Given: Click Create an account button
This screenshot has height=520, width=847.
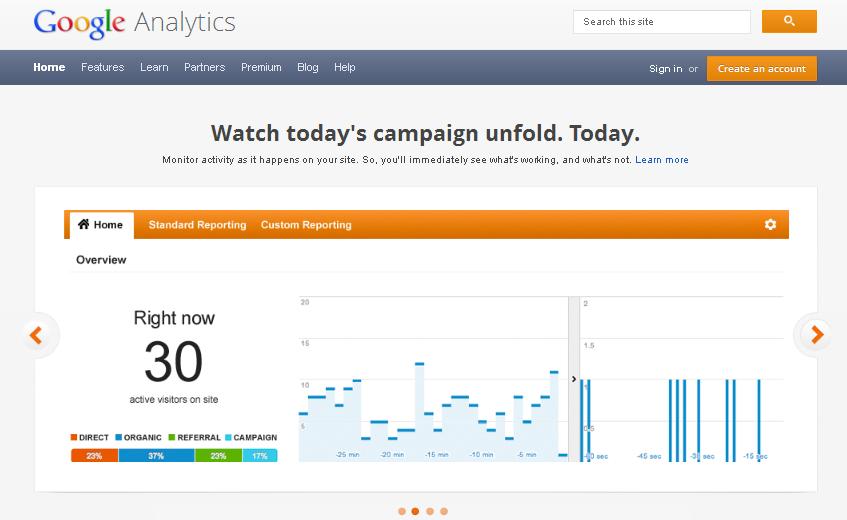Looking at the screenshot, I should click(762, 69).
